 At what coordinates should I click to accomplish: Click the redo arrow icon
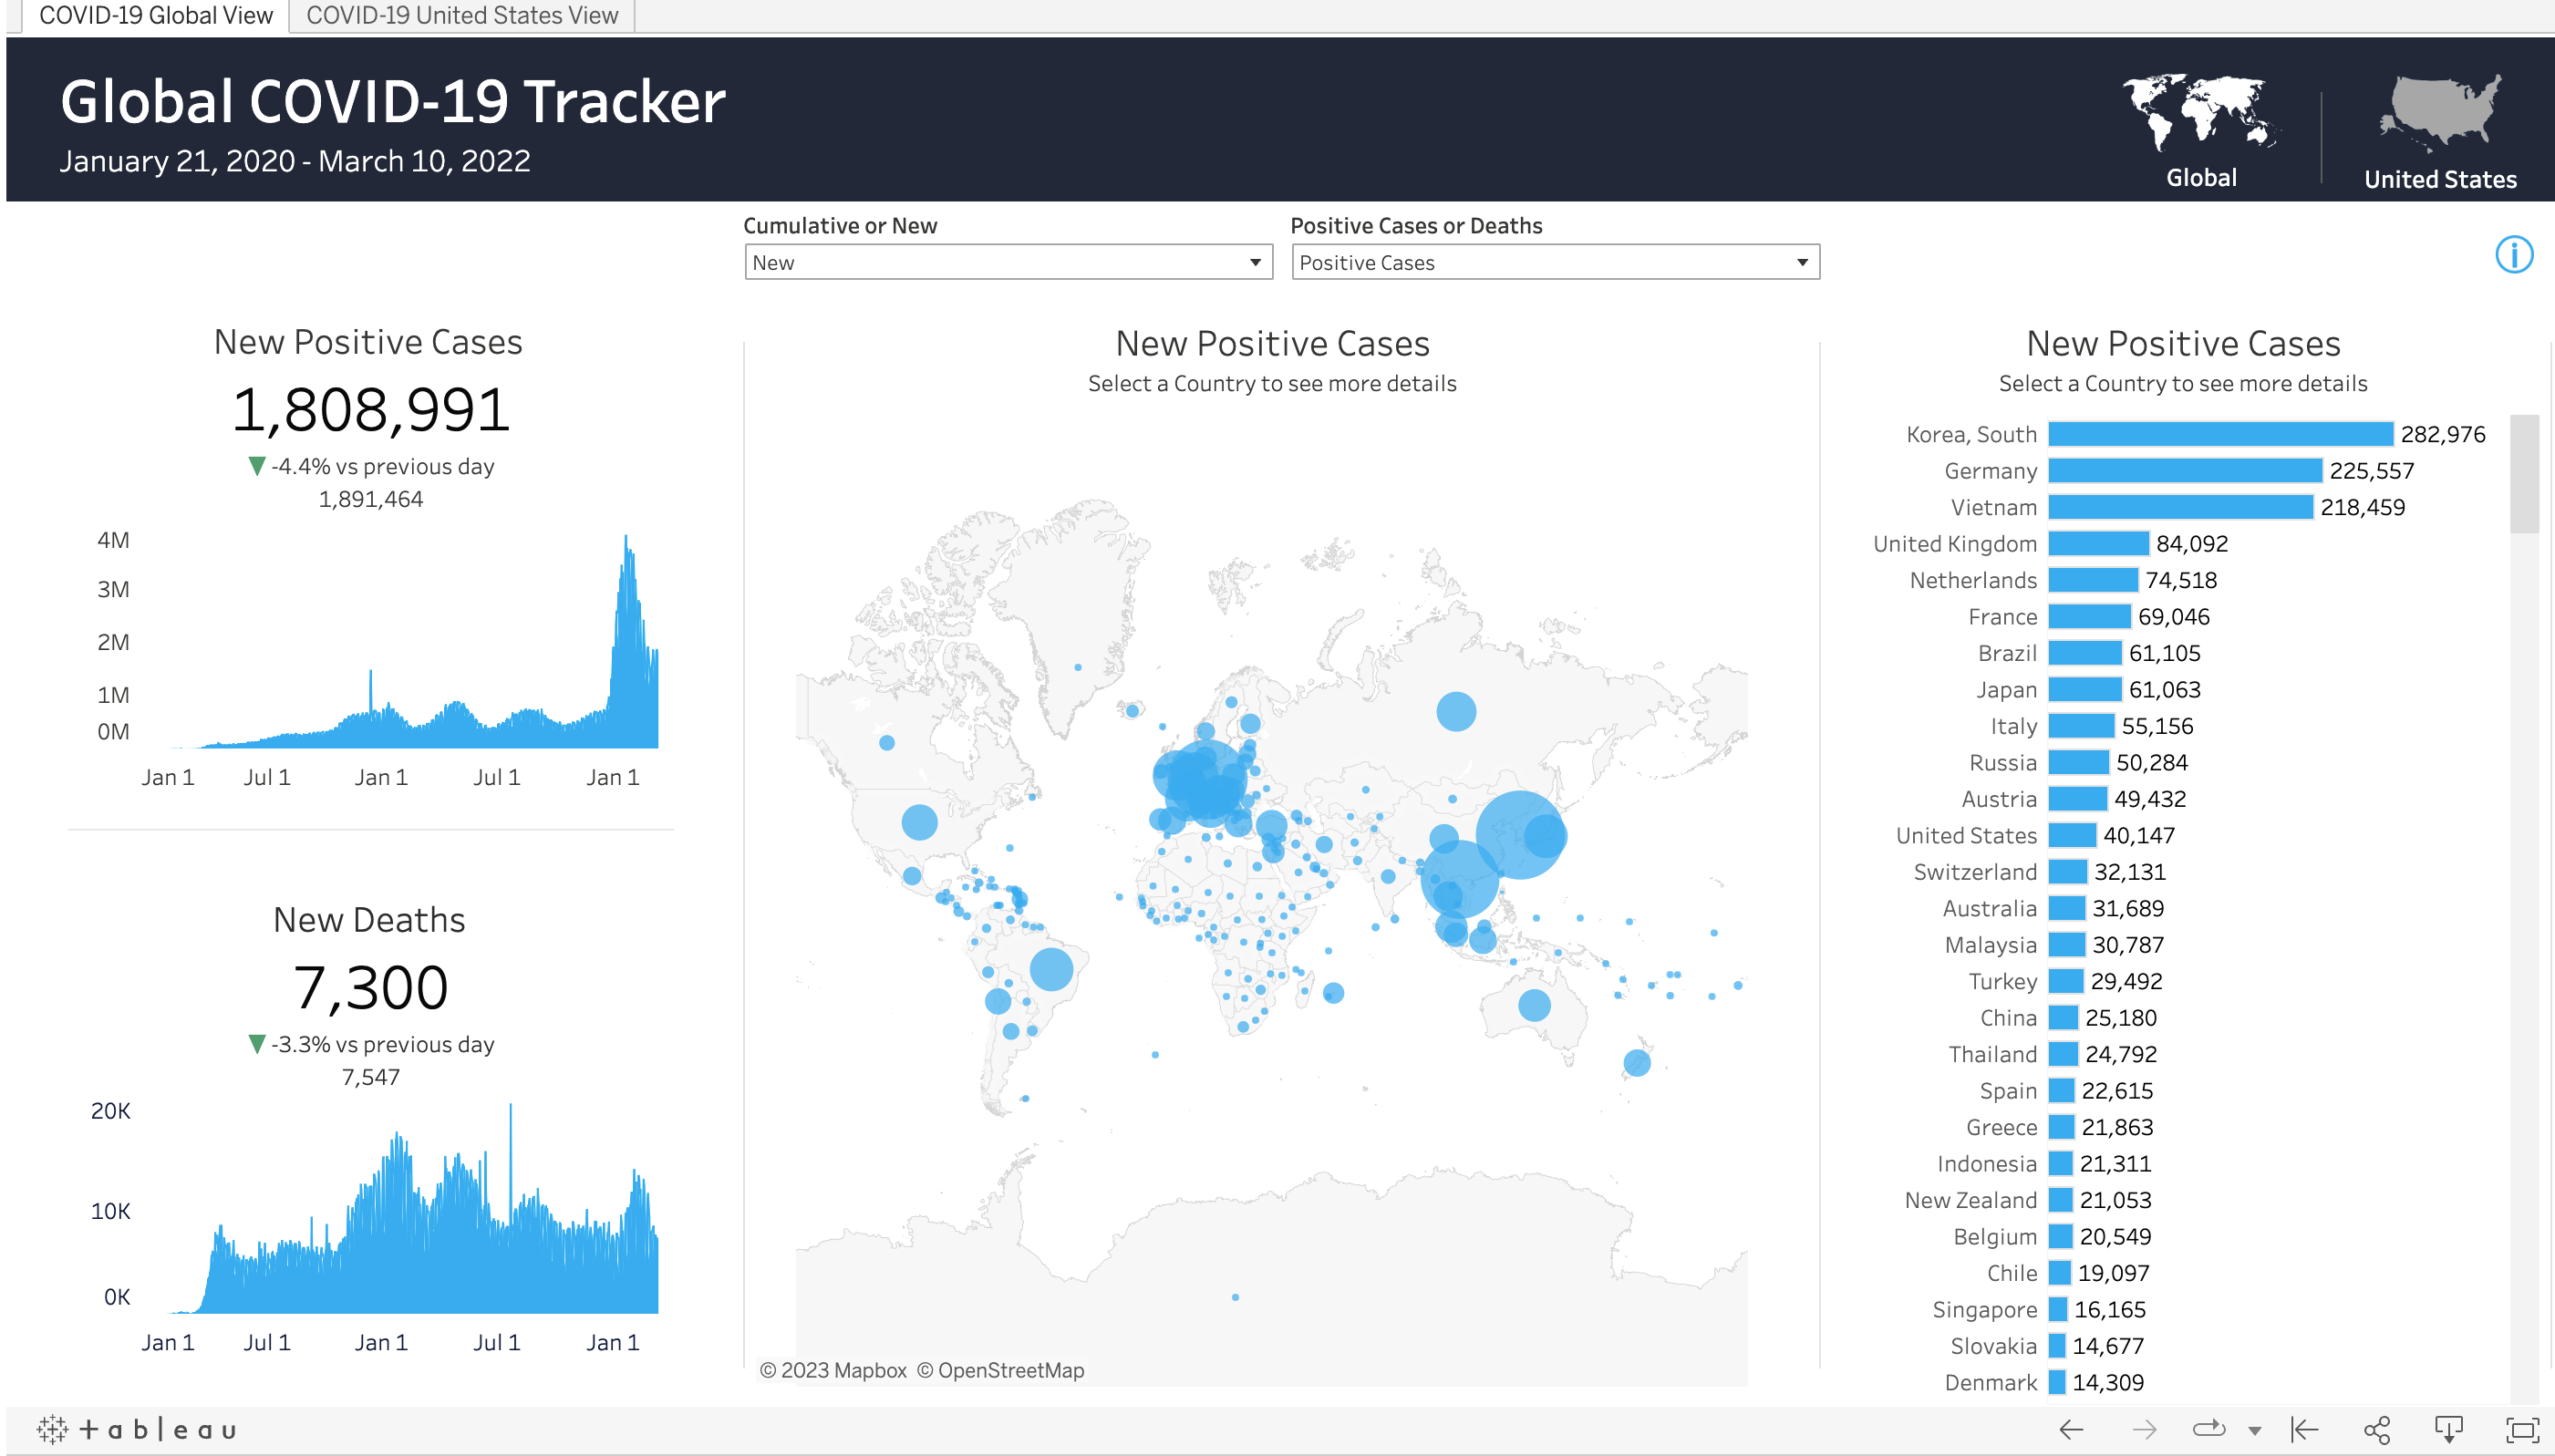pos(2146,1428)
